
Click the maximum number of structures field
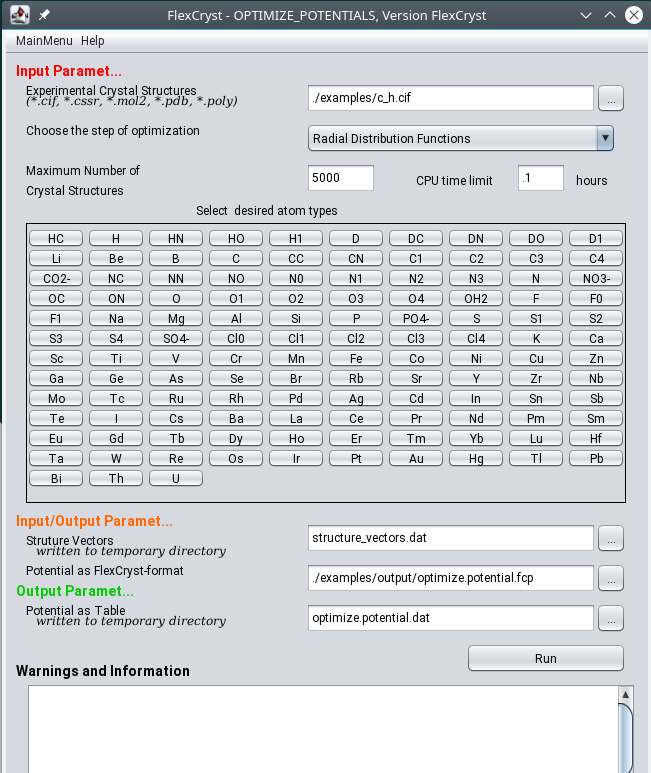click(341, 178)
